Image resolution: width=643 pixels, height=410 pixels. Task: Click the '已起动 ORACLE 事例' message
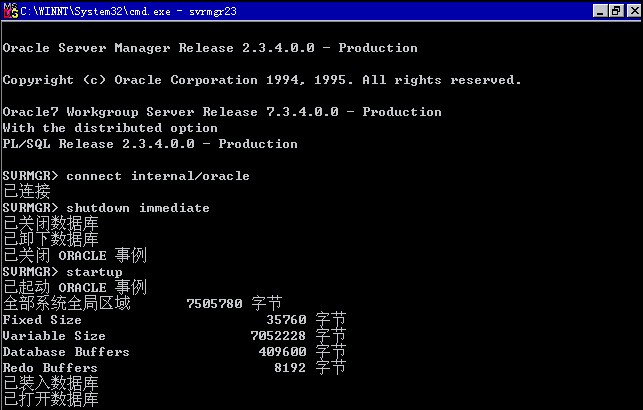(75, 287)
